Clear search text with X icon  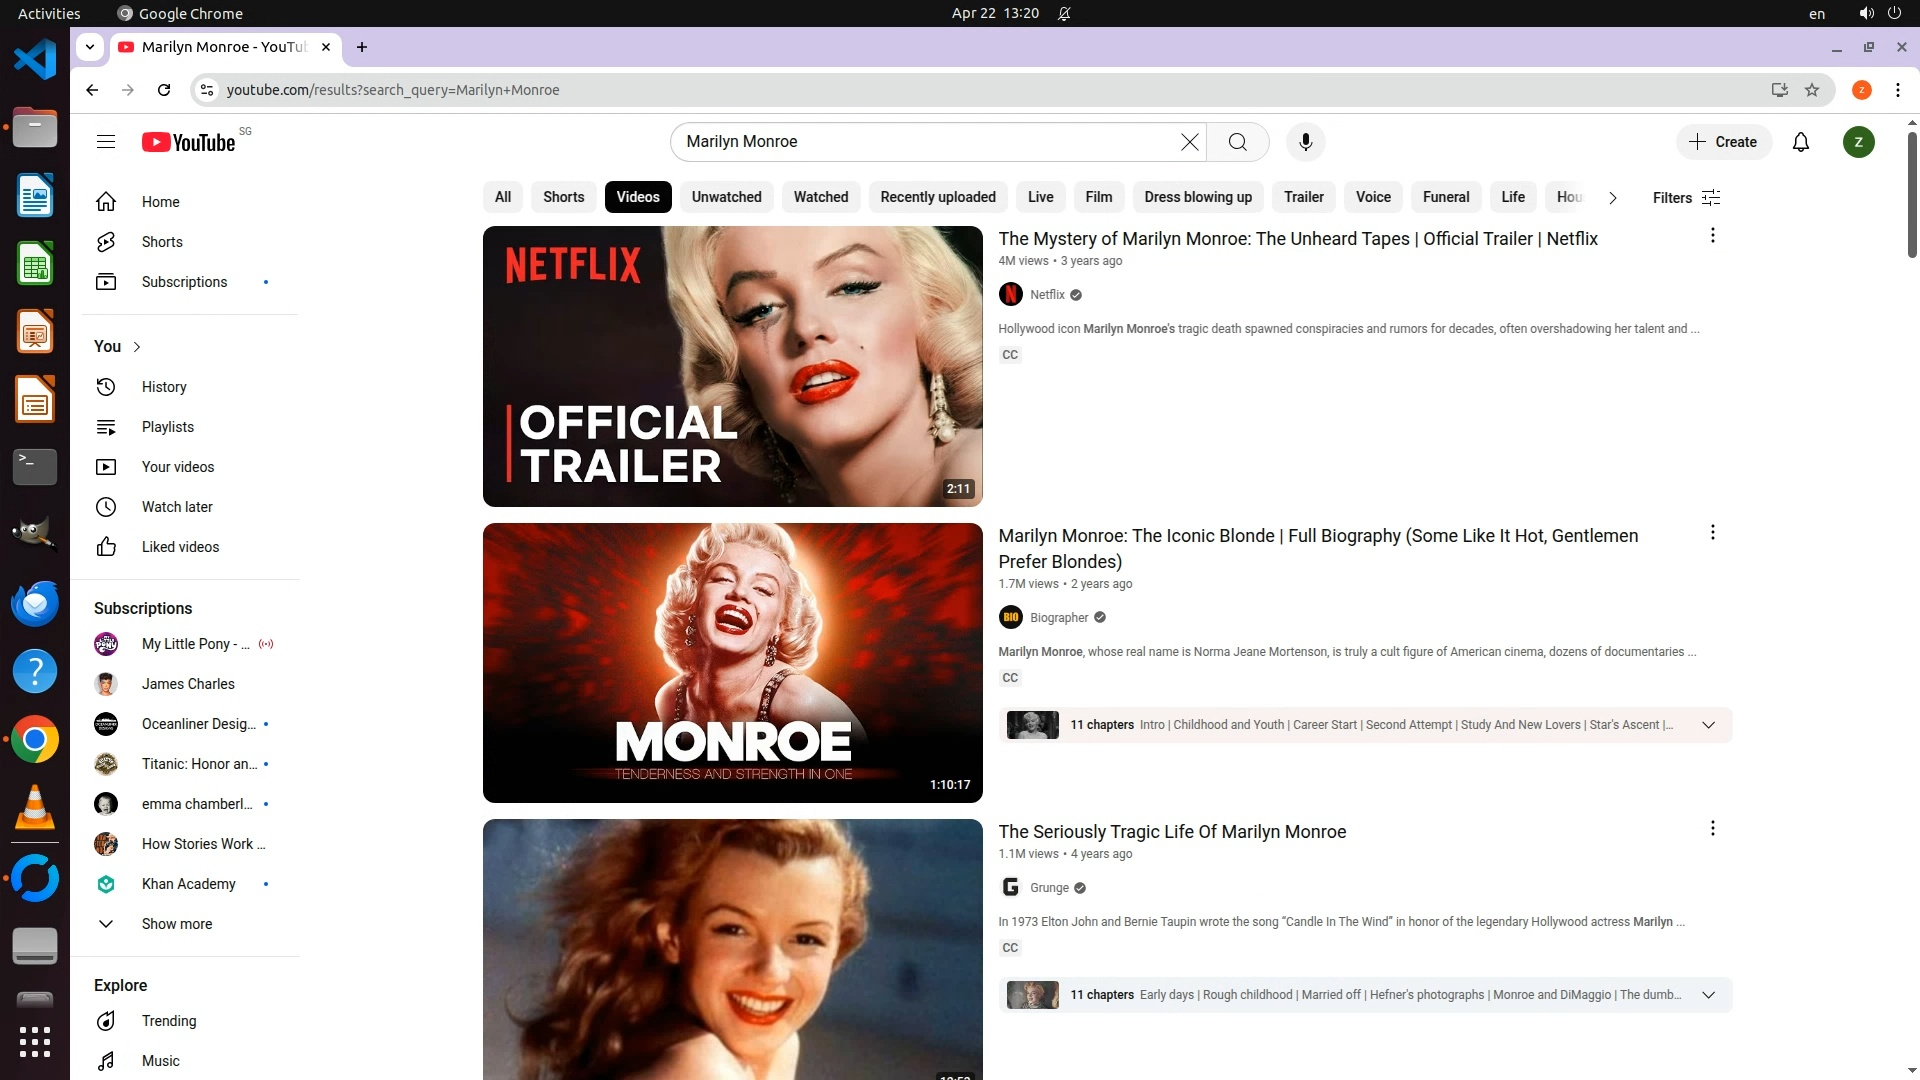pyautogui.click(x=1189, y=142)
